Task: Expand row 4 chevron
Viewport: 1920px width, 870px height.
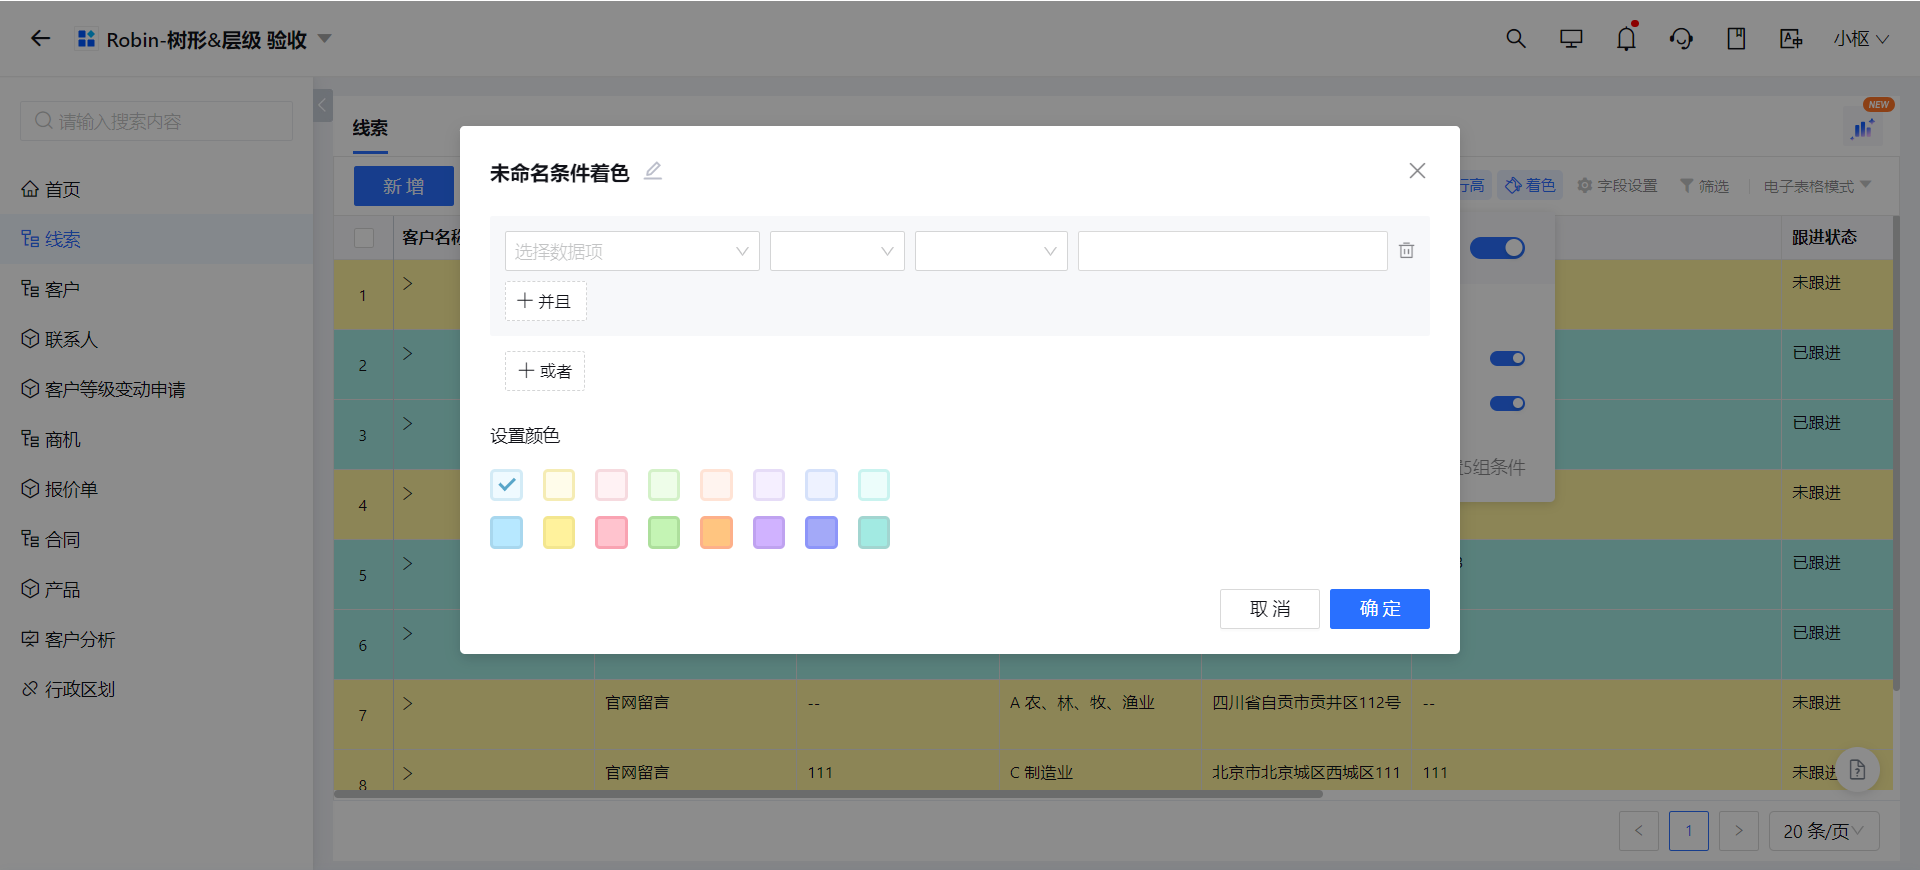Action: pyautogui.click(x=407, y=493)
